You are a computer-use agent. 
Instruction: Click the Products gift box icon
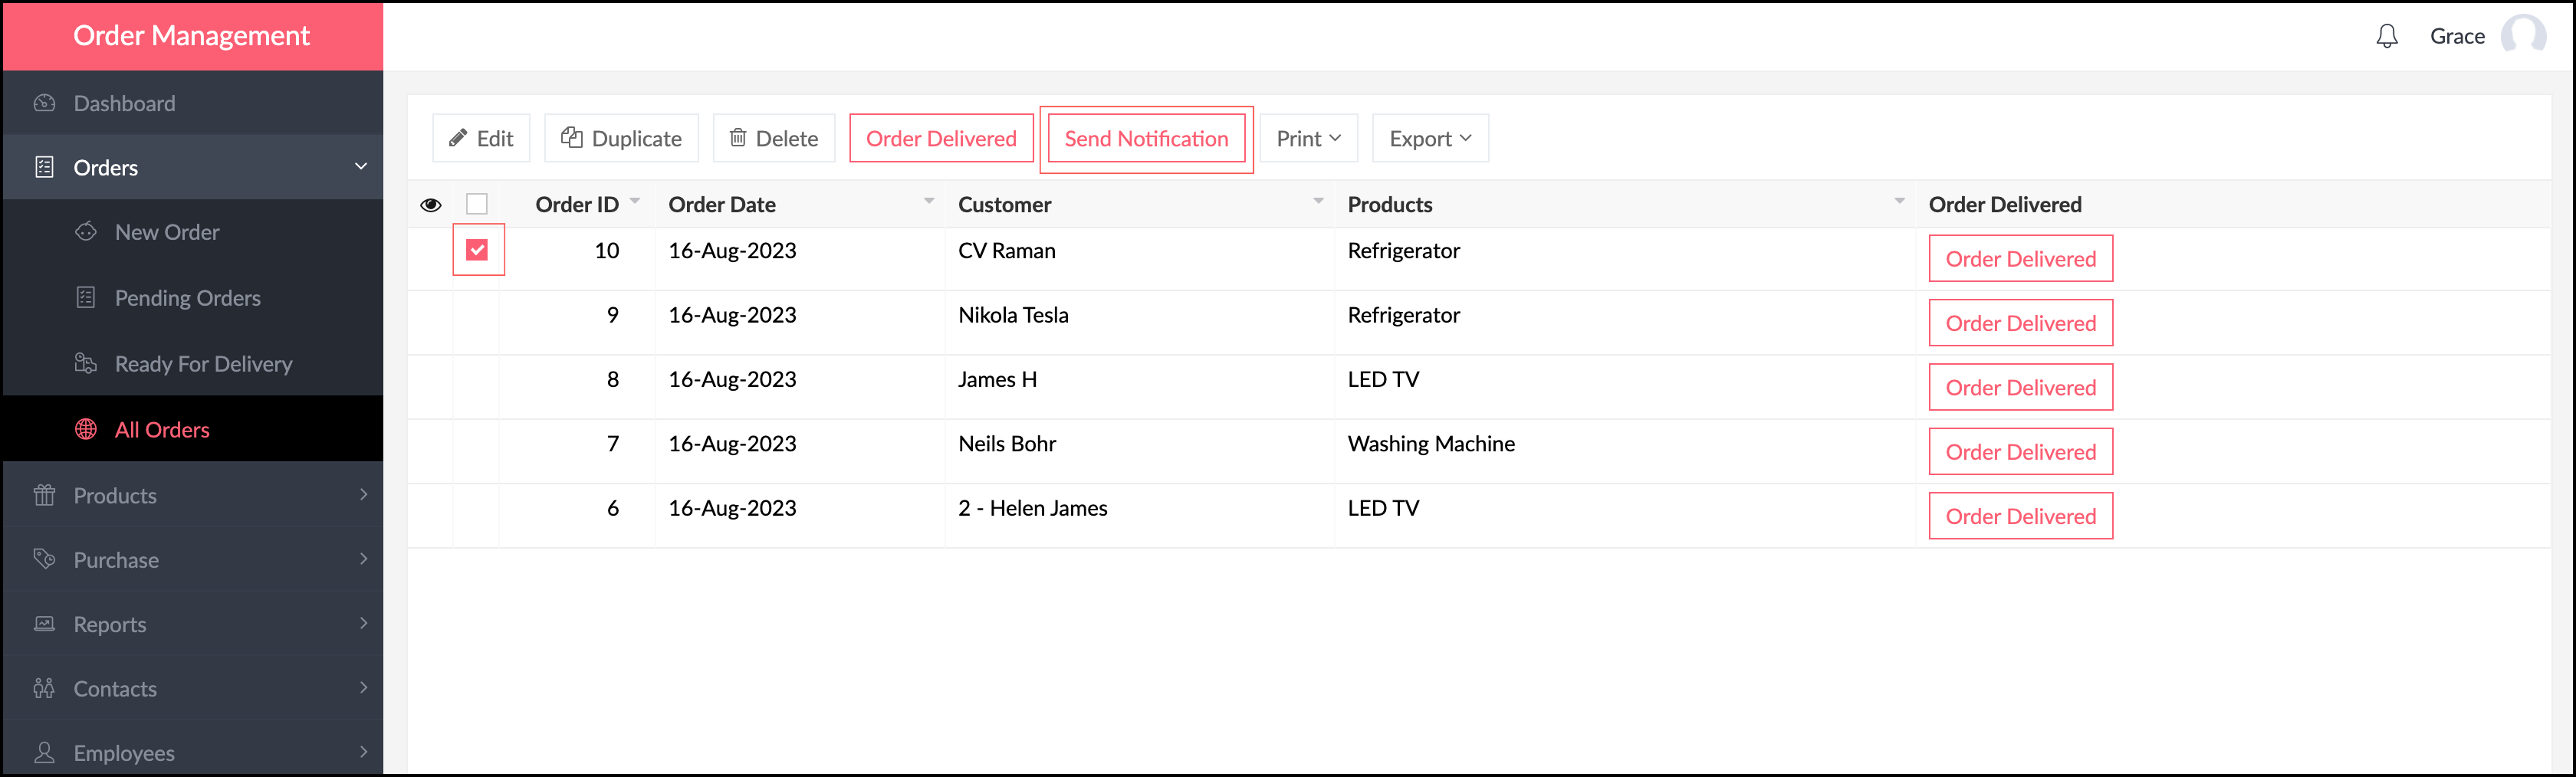pos(44,495)
